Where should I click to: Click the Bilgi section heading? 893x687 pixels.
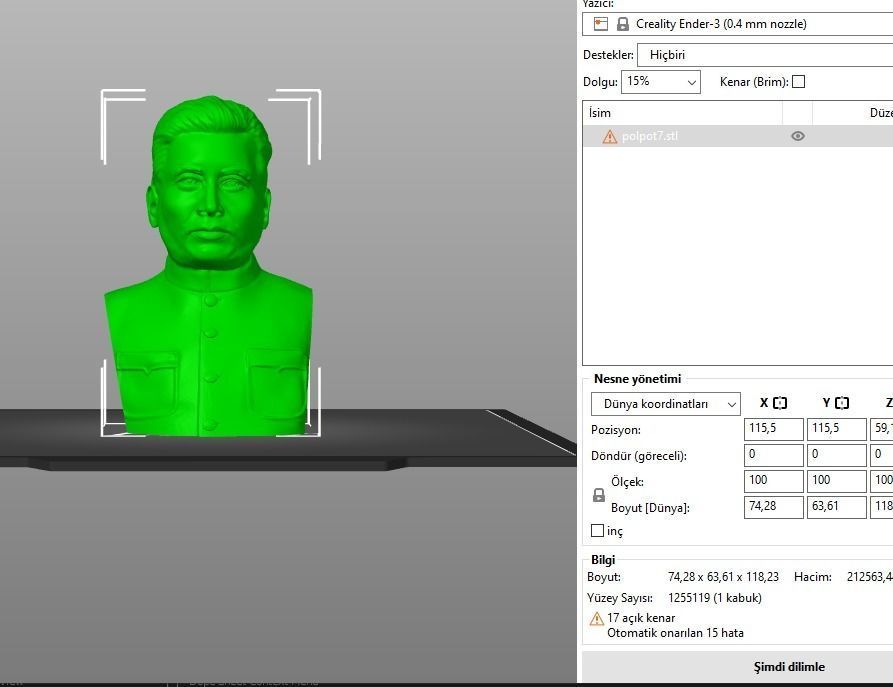(x=603, y=559)
